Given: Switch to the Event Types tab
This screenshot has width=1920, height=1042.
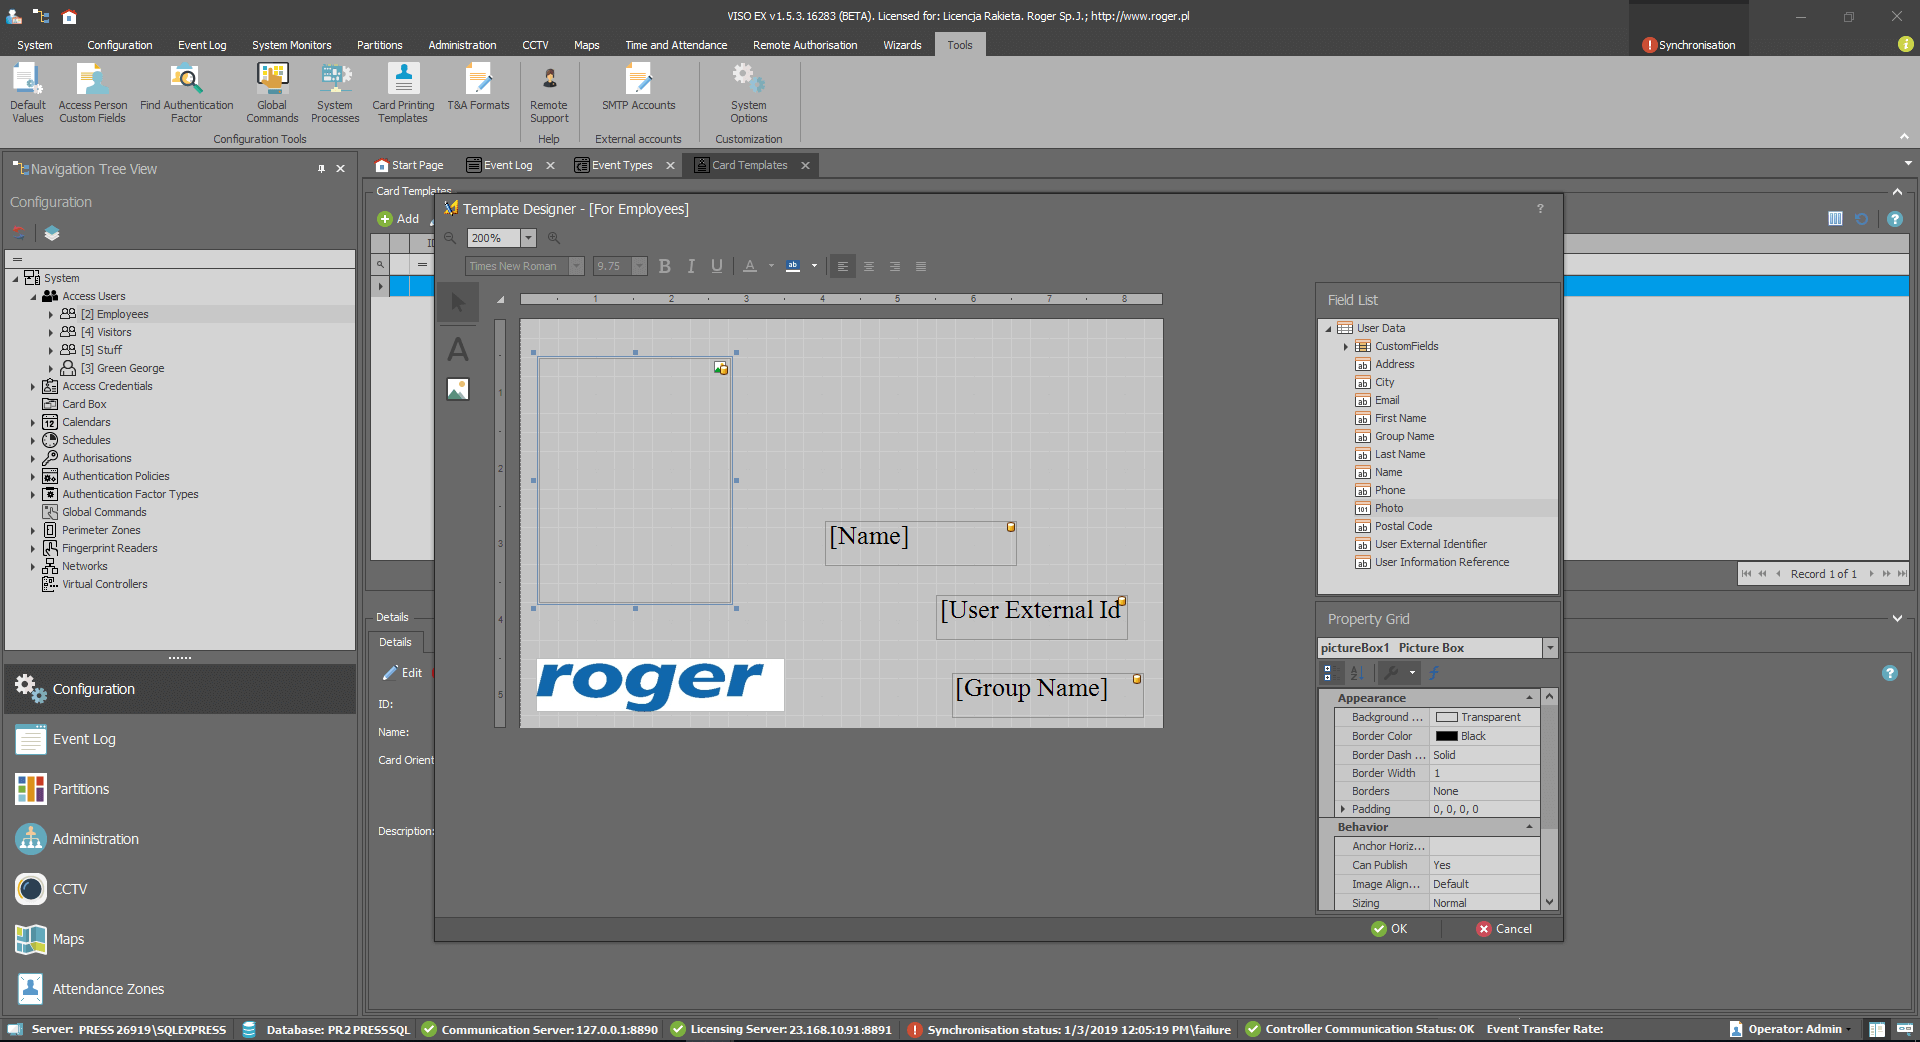Looking at the screenshot, I should [x=621, y=165].
